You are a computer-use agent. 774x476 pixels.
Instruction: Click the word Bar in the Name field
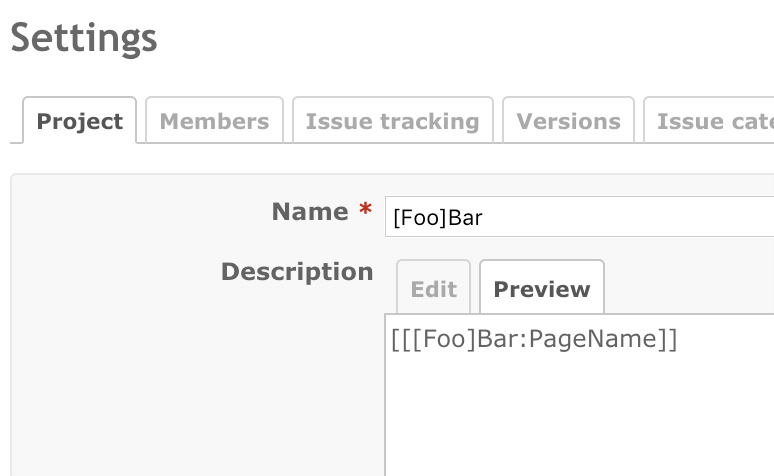[x=465, y=217]
